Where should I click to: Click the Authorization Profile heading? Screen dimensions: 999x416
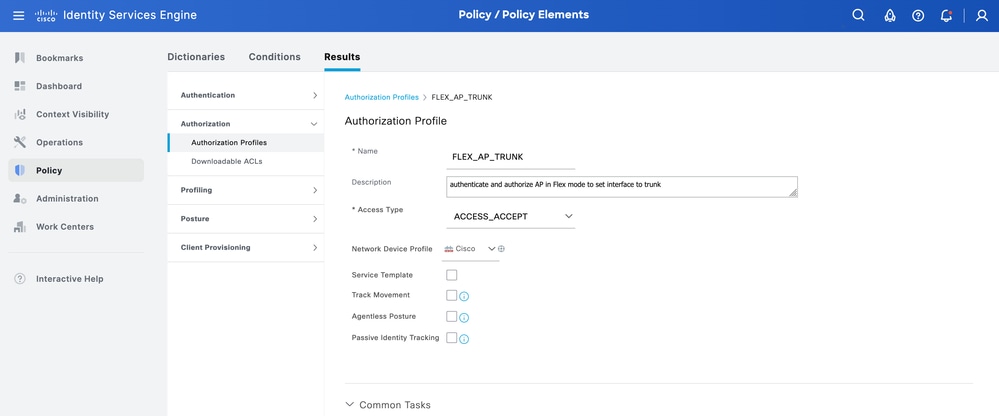(x=396, y=121)
